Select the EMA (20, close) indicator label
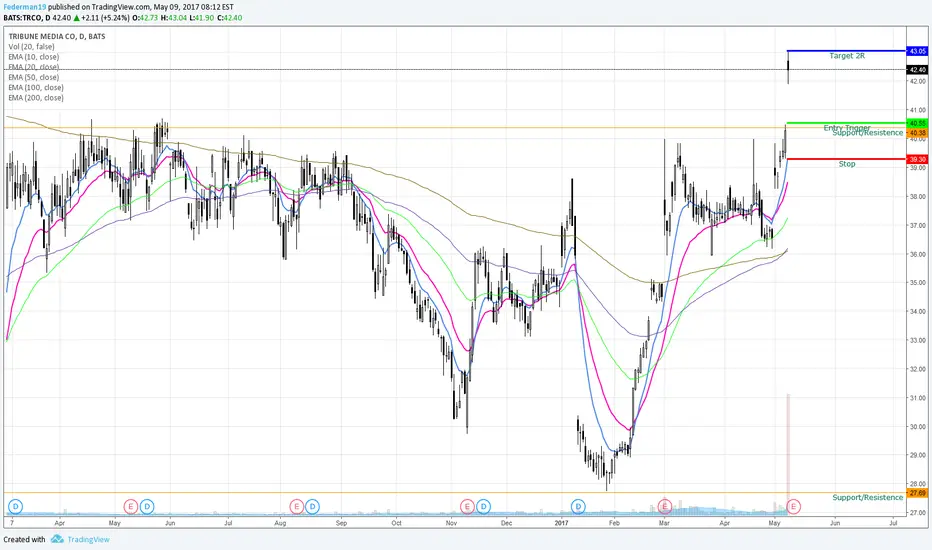Screen dimensions: 932x550 [34, 67]
